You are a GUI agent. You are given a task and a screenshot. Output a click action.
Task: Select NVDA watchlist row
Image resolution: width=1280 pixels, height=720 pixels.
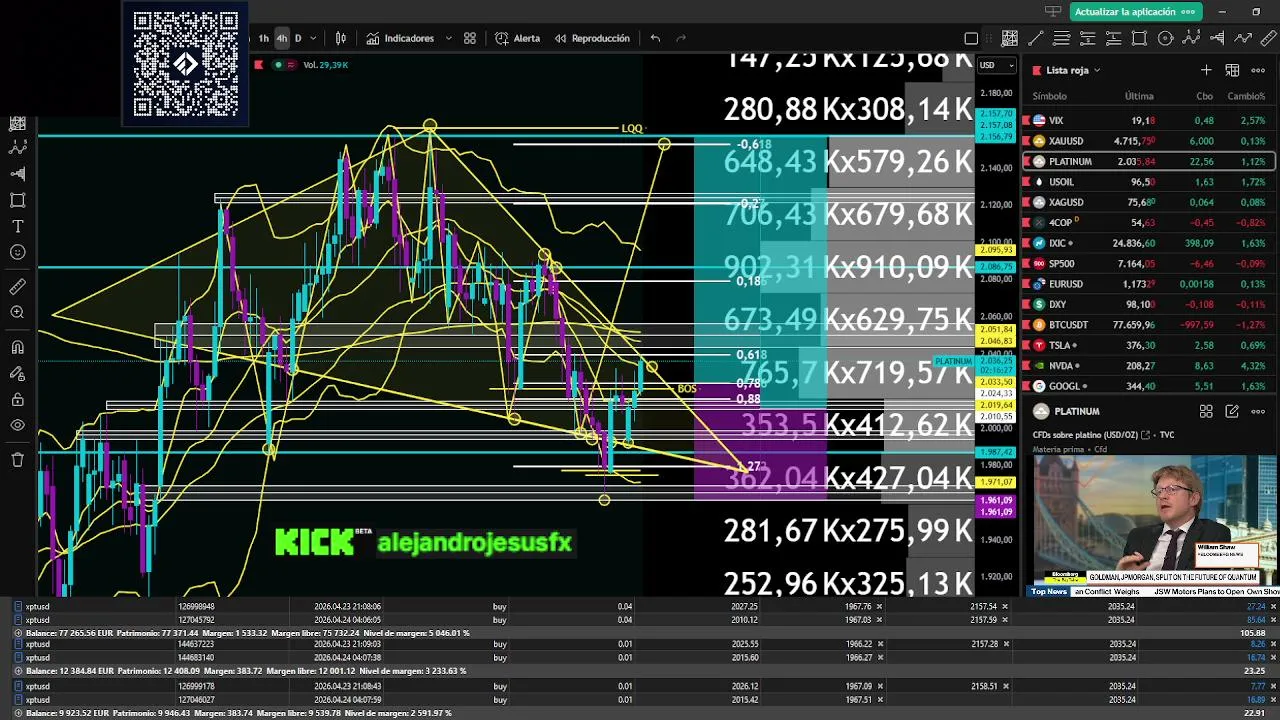click(x=1147, y=366)
